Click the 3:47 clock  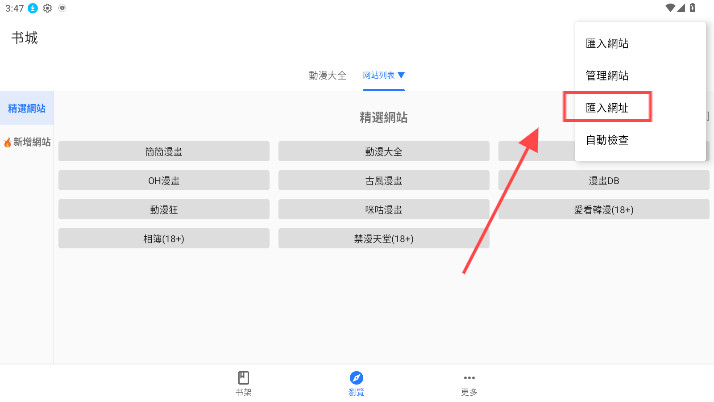[14, 8]
